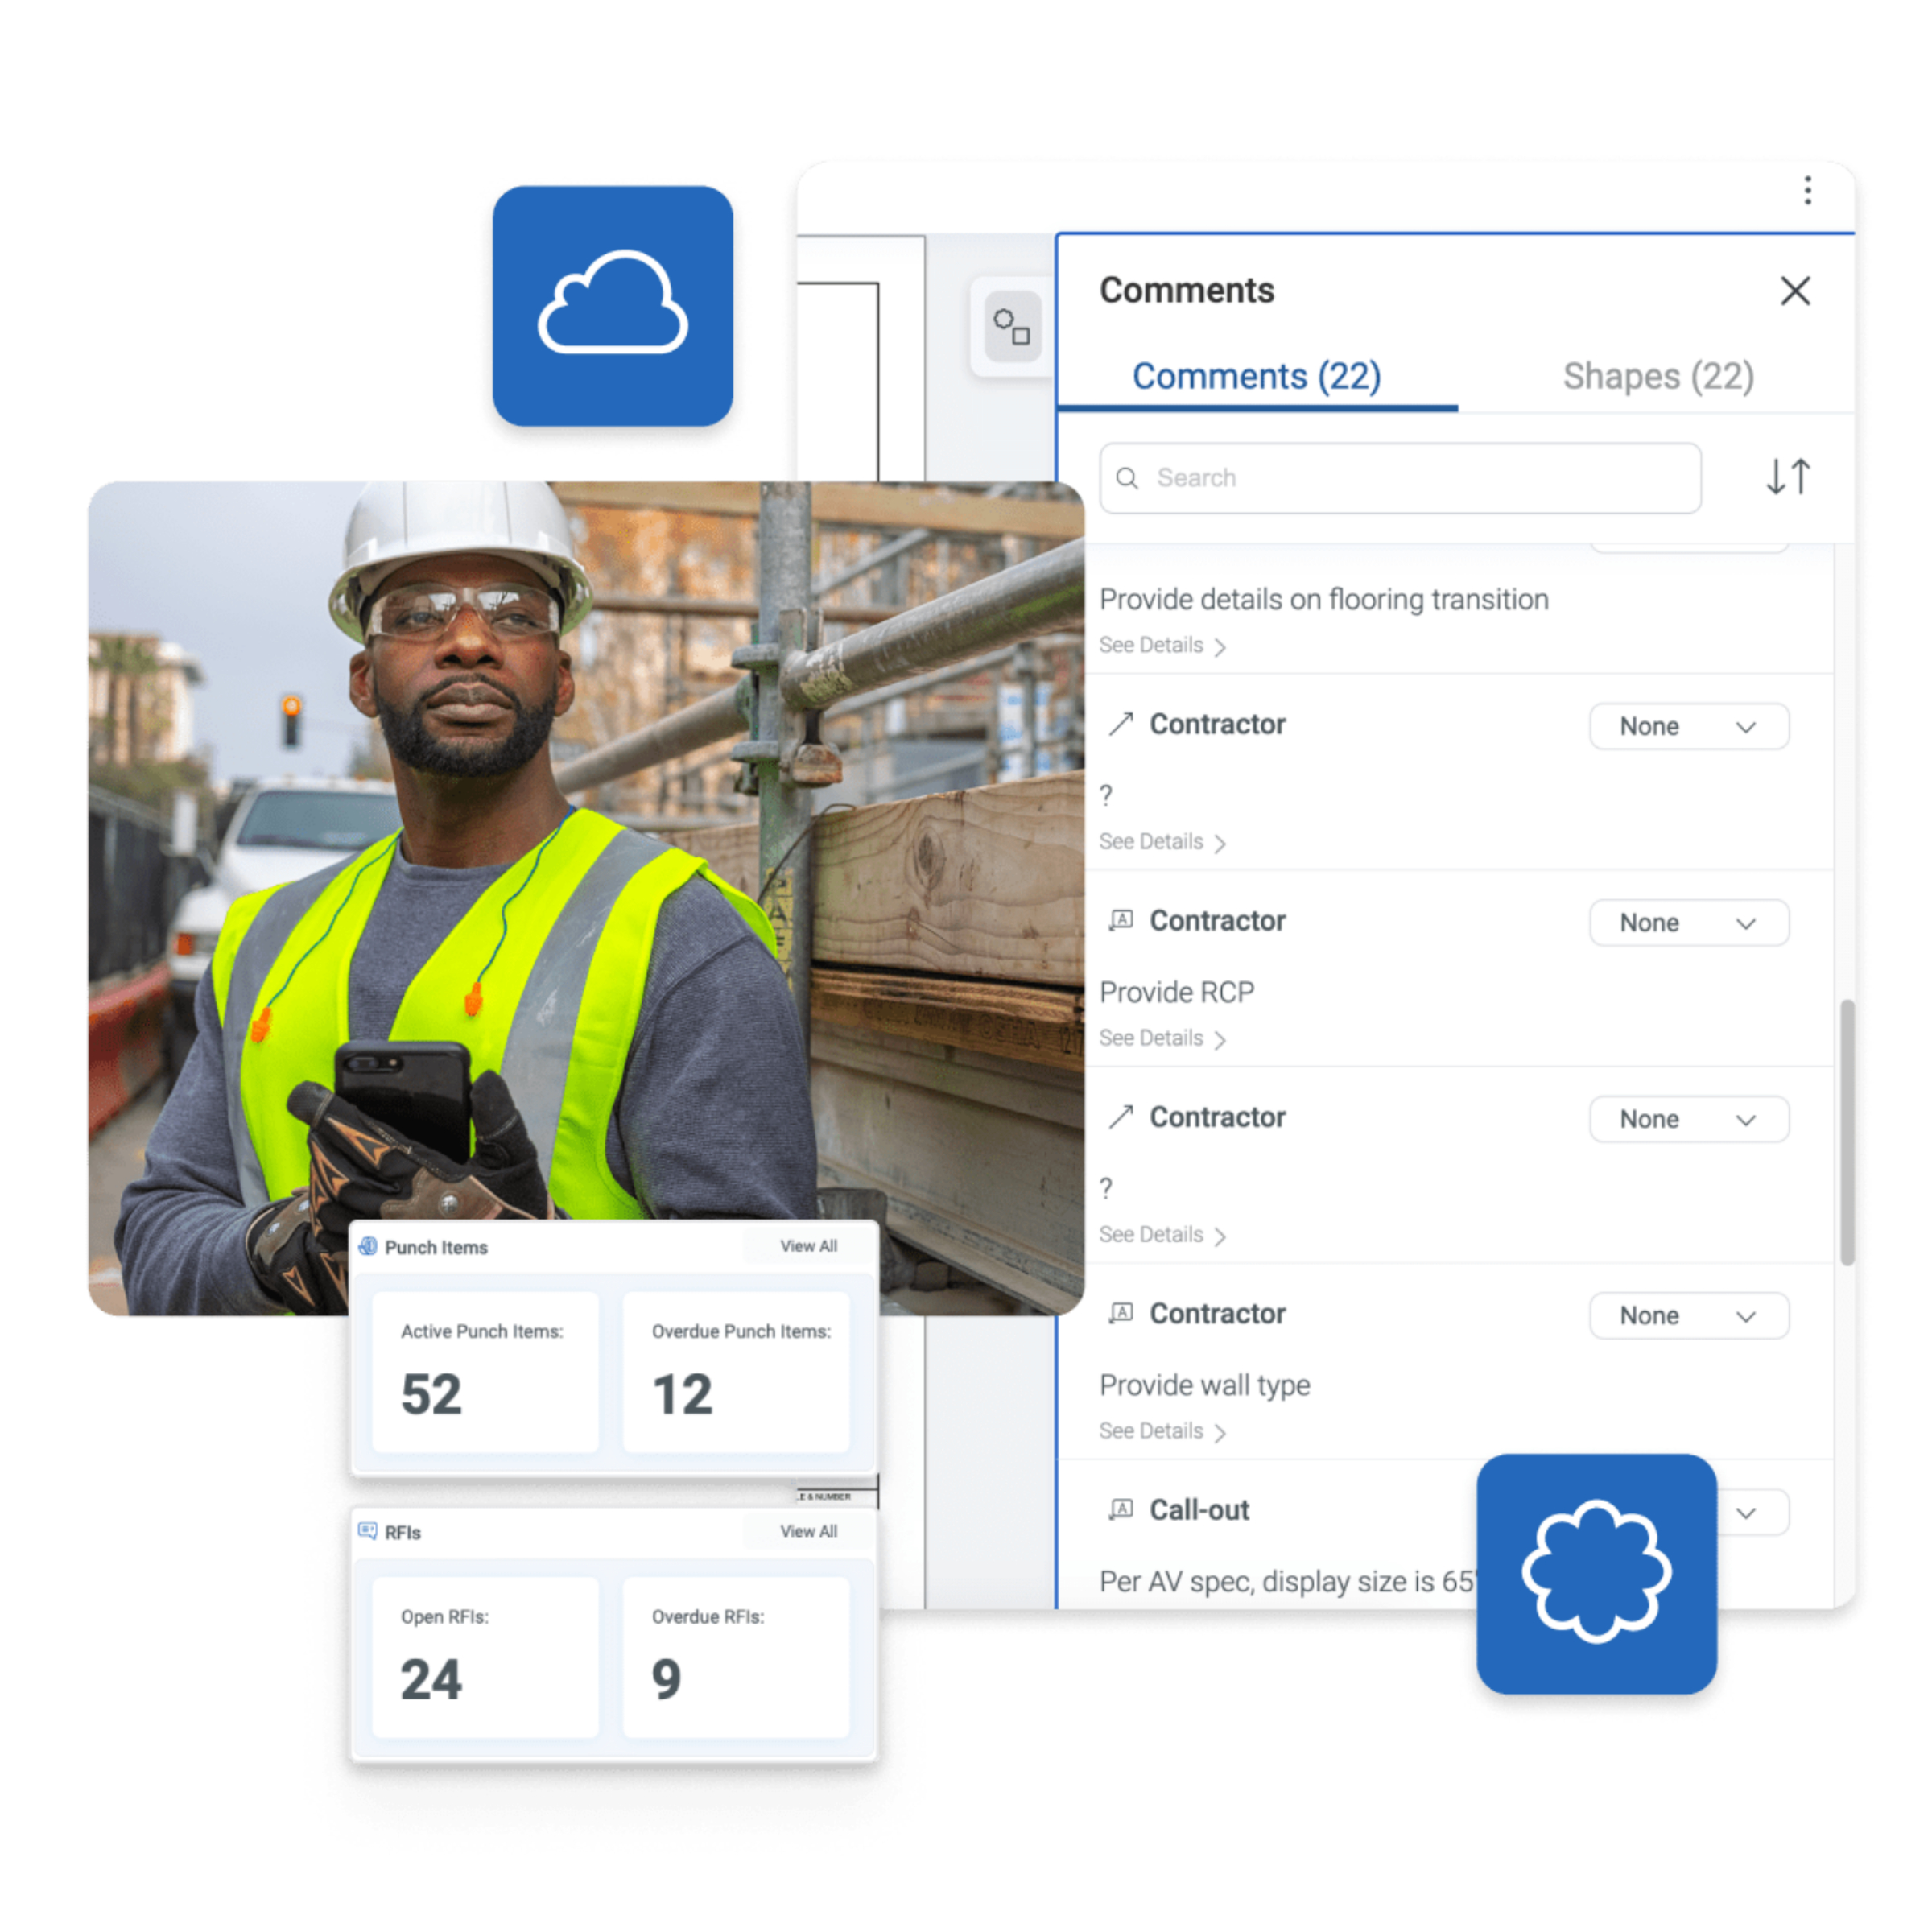Switch to the Shapes (22) tab
The image size is (1932, 1932).
tap(1658, 377)
